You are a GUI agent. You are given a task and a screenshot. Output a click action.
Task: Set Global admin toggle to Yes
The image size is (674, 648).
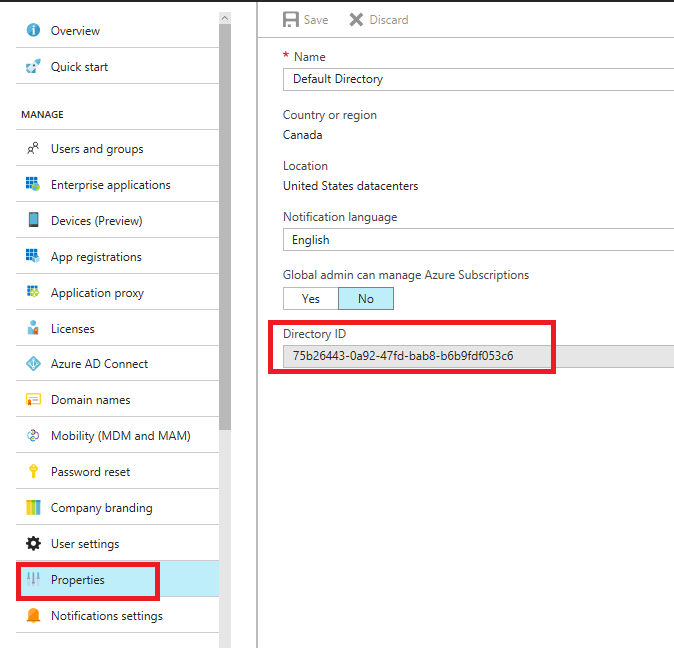click(311, 299)
